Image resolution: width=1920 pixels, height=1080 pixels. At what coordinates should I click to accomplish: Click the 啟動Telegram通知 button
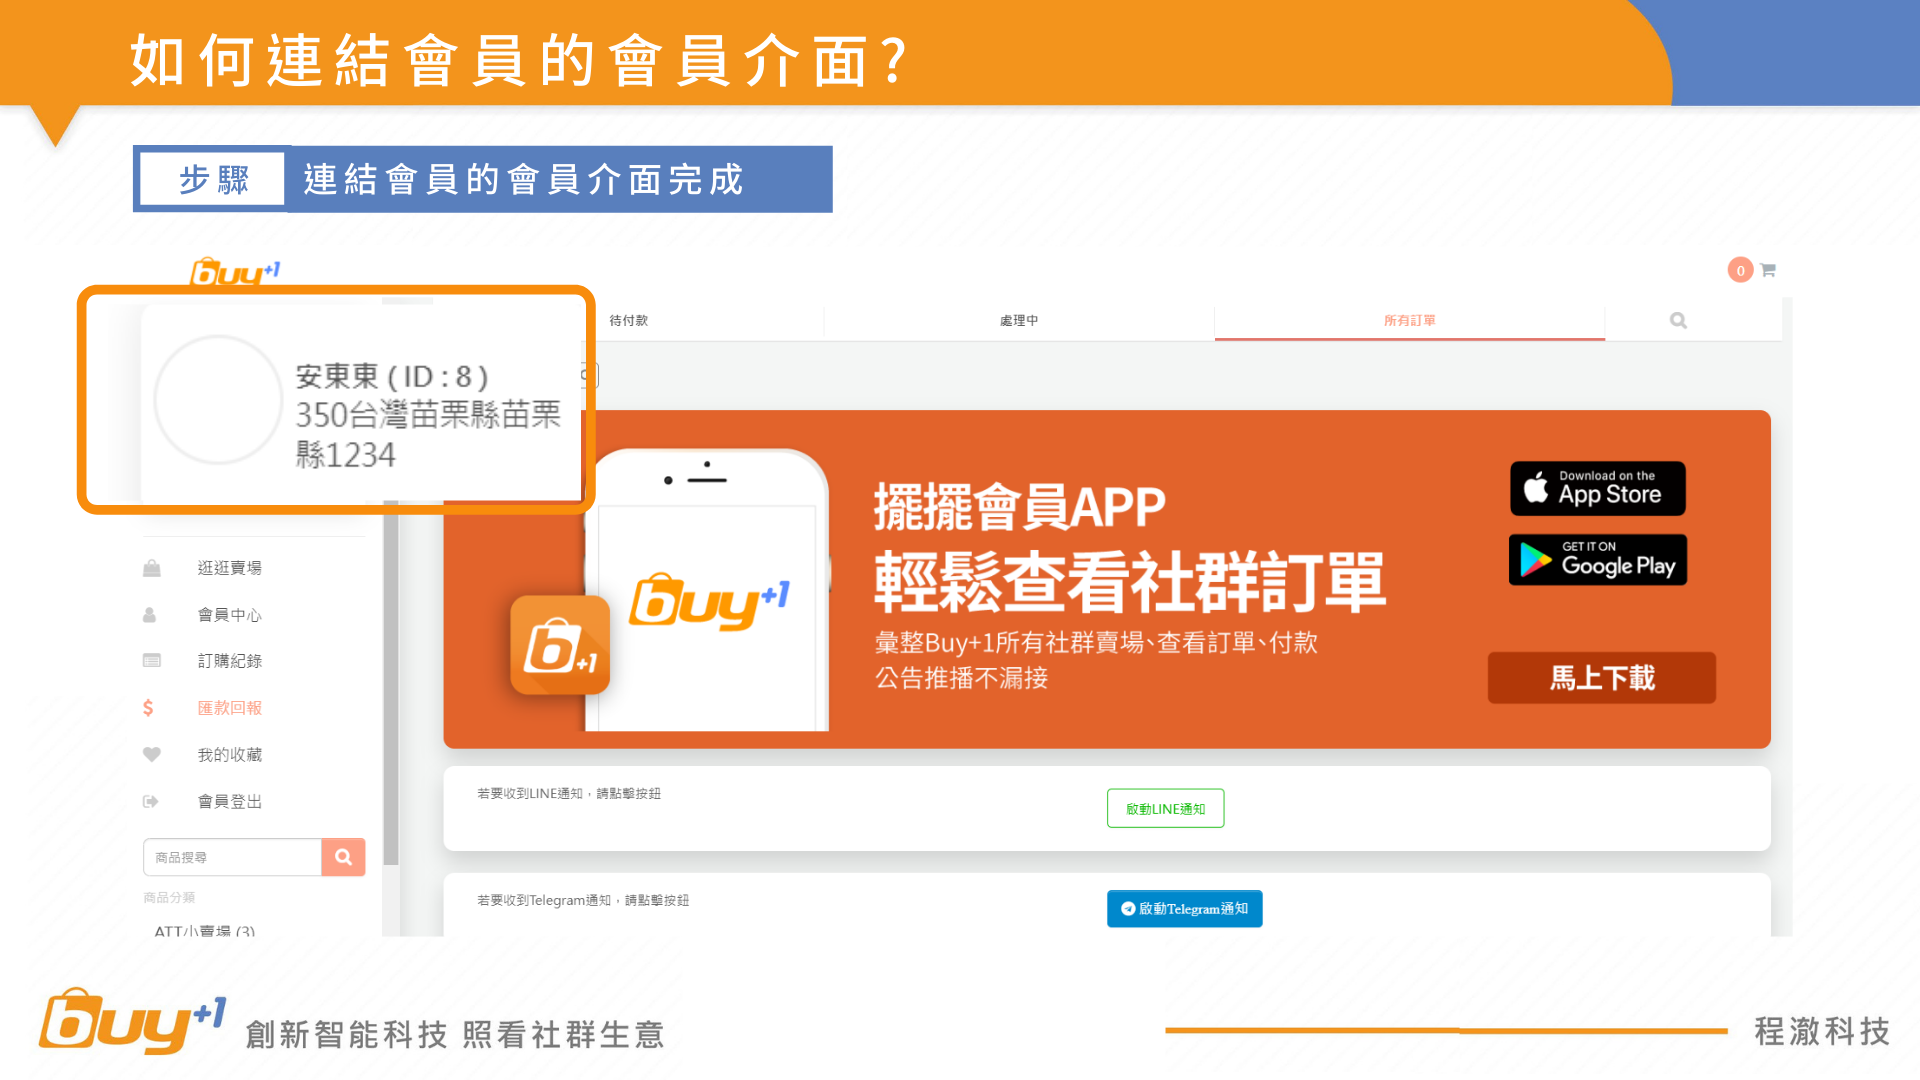[x=1184, y=909]
